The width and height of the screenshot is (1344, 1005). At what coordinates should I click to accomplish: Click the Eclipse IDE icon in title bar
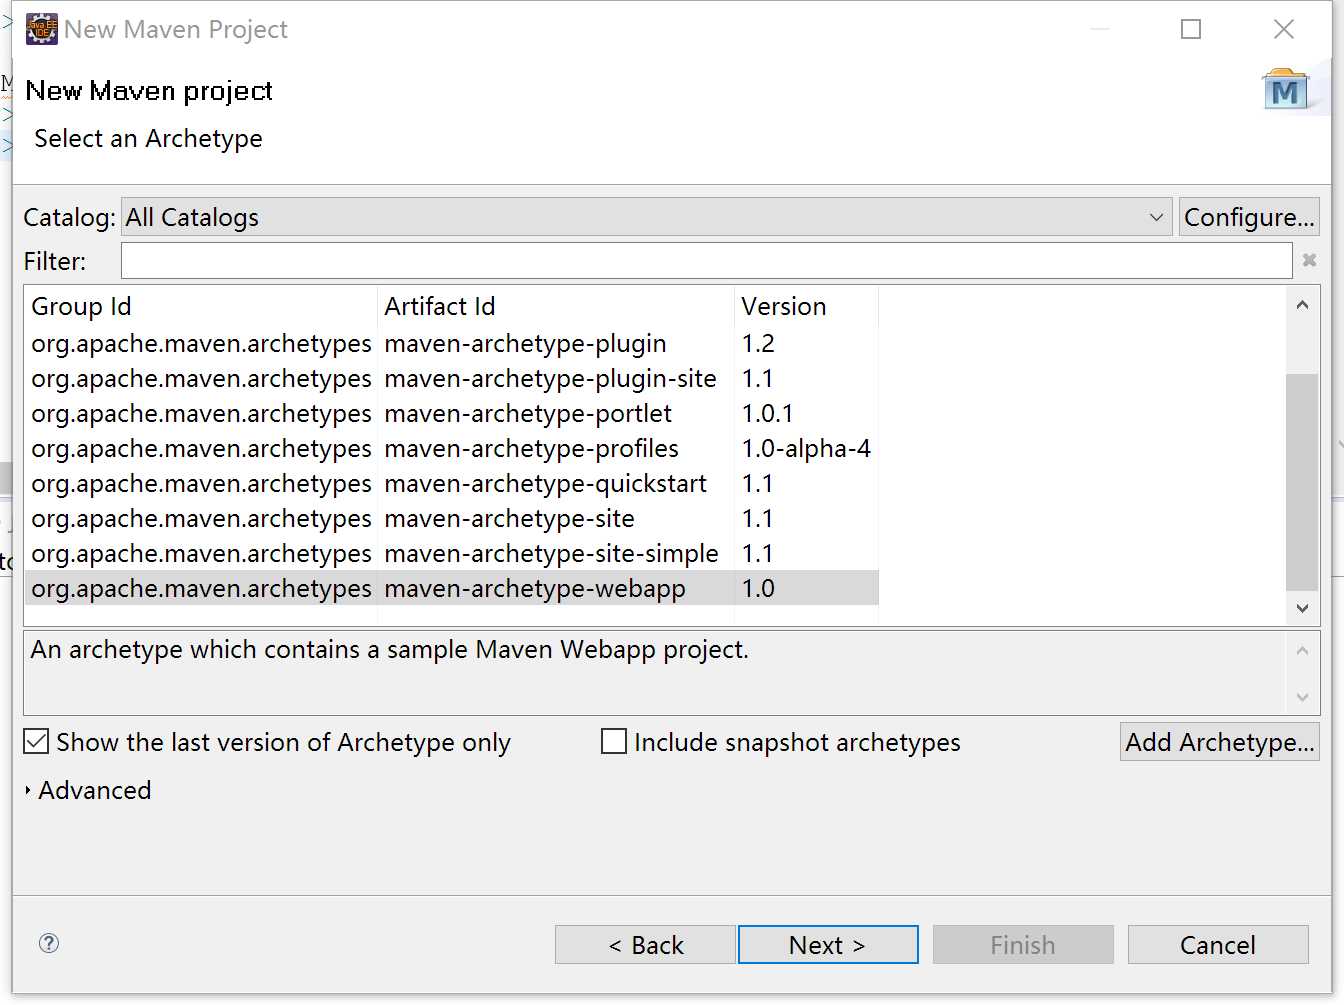[41, 29]
